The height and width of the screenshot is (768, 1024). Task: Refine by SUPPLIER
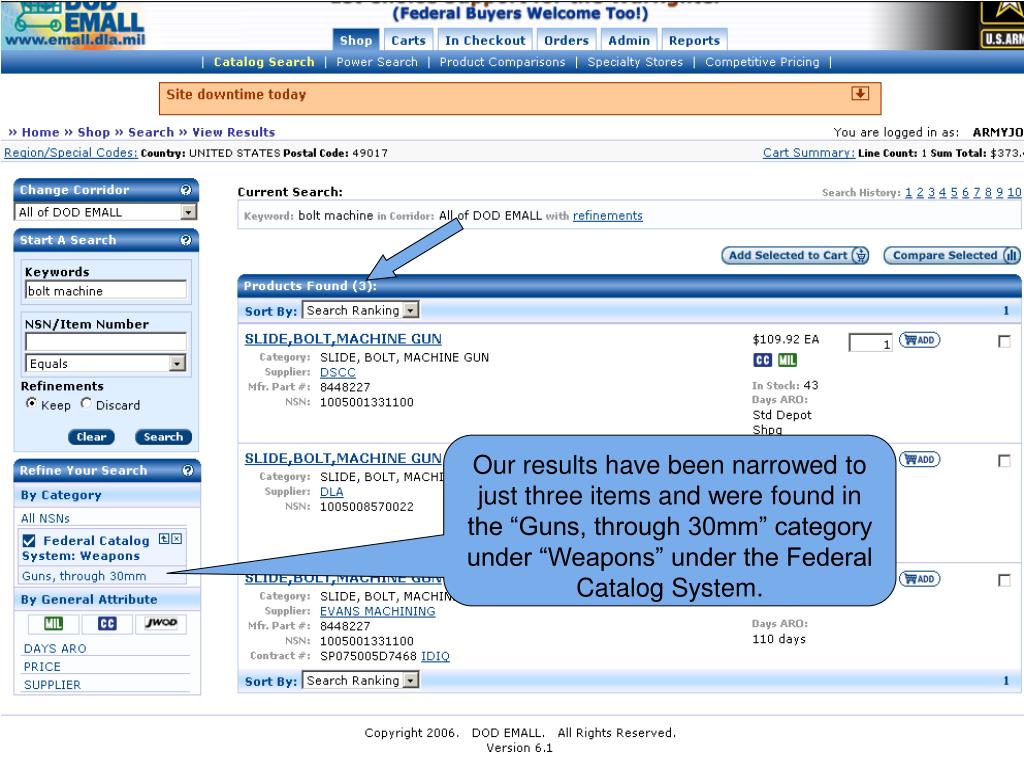(x=52, y=685)
